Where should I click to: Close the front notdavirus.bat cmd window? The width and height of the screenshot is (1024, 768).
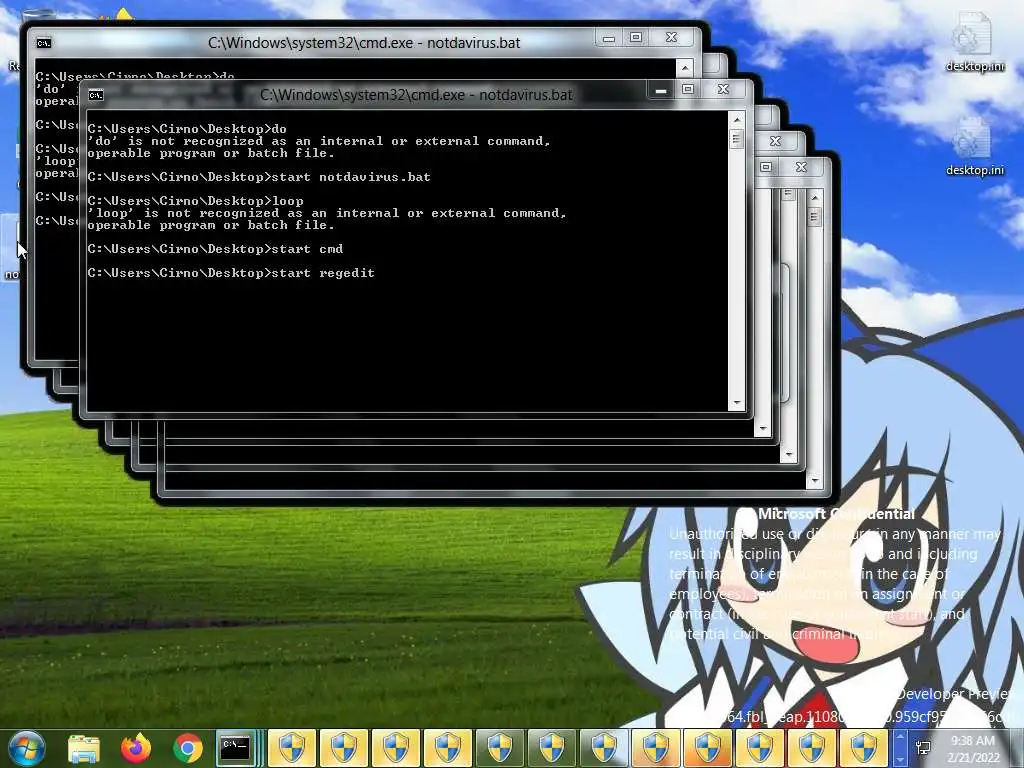tap(723, 89)
